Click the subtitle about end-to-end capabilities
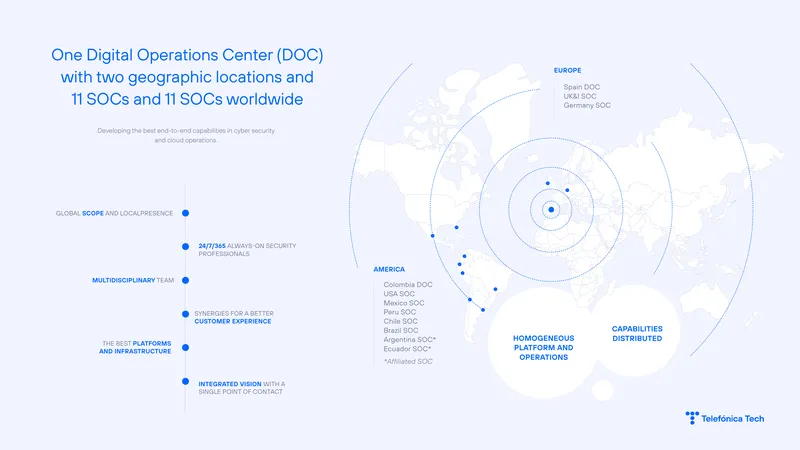The height and width of the screenshot is (450, 800). click(186, 135)
